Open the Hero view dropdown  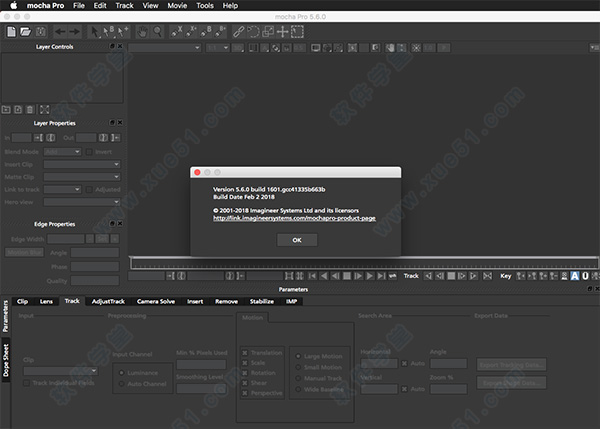pyautogui.click(x=82, y=202)
